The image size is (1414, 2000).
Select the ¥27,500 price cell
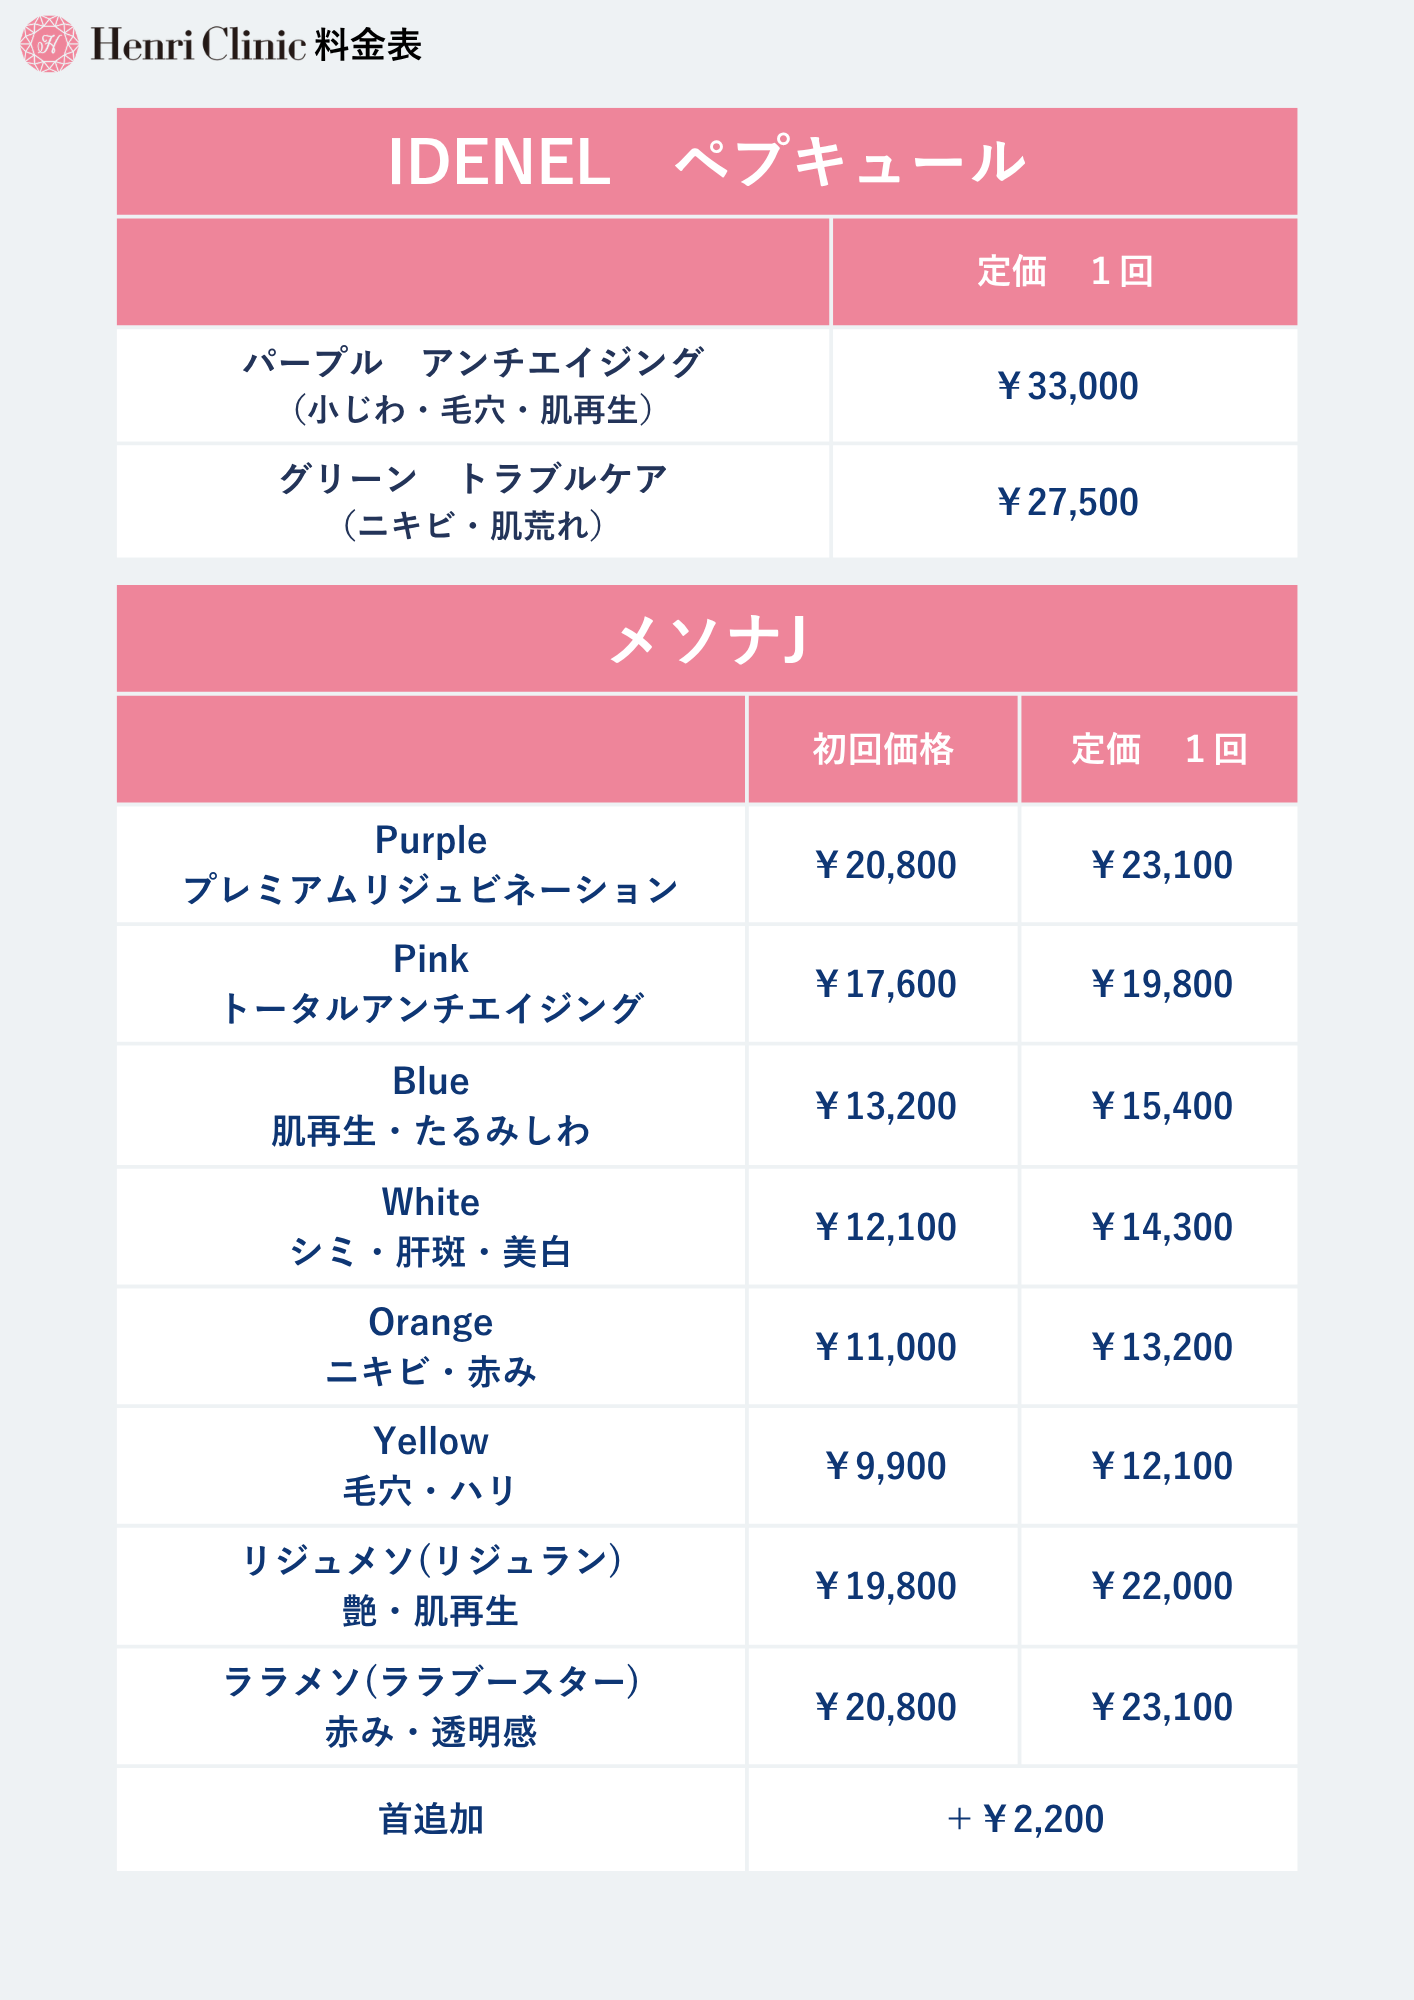point(1066,502)
